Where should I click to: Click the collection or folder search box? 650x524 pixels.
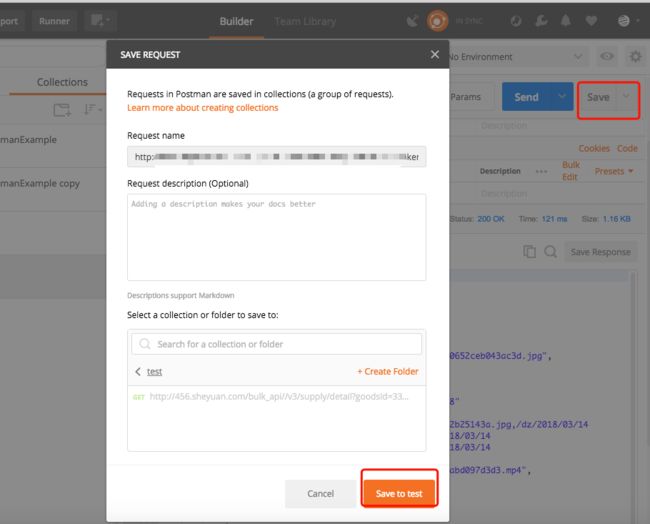pos(276,344)
